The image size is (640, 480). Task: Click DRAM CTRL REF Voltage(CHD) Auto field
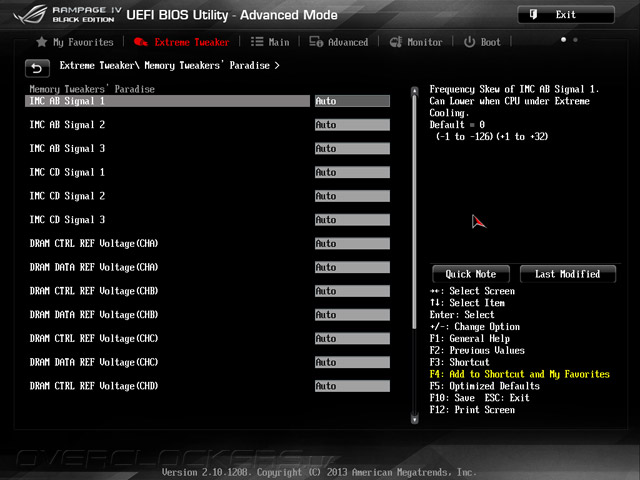(352, 386)
